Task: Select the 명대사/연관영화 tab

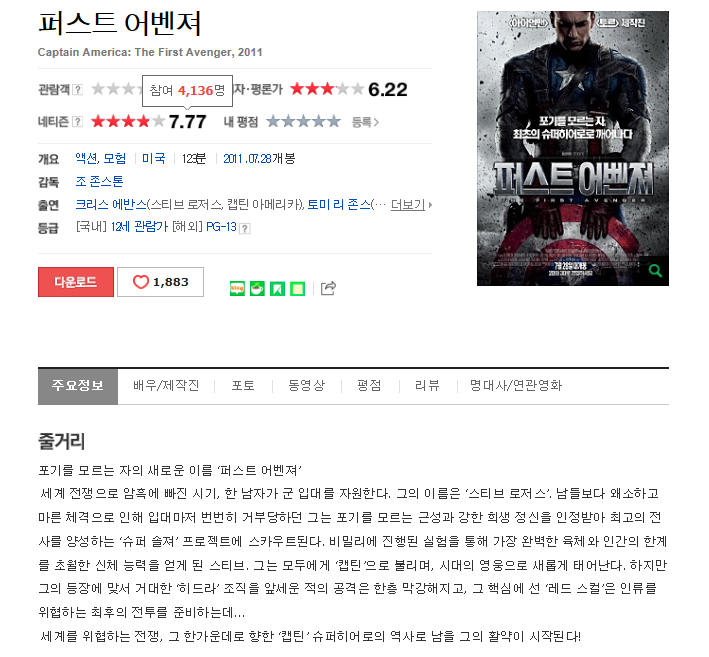Action: [x=516, y=386]
